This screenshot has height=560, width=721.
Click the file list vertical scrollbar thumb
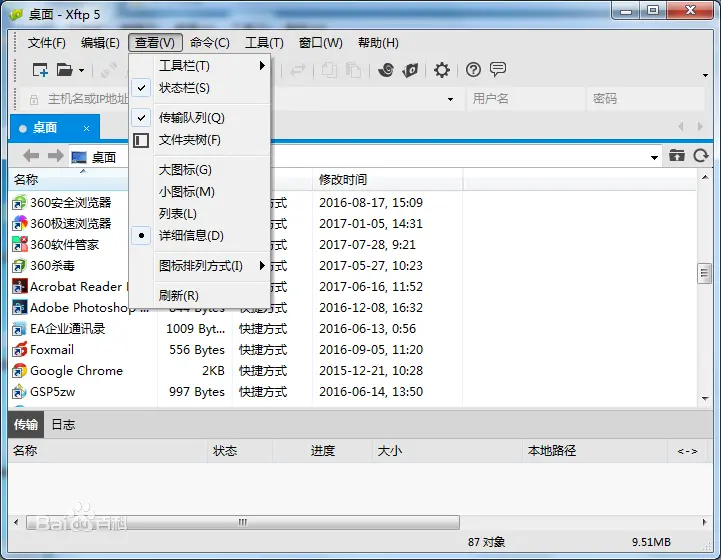704,274
